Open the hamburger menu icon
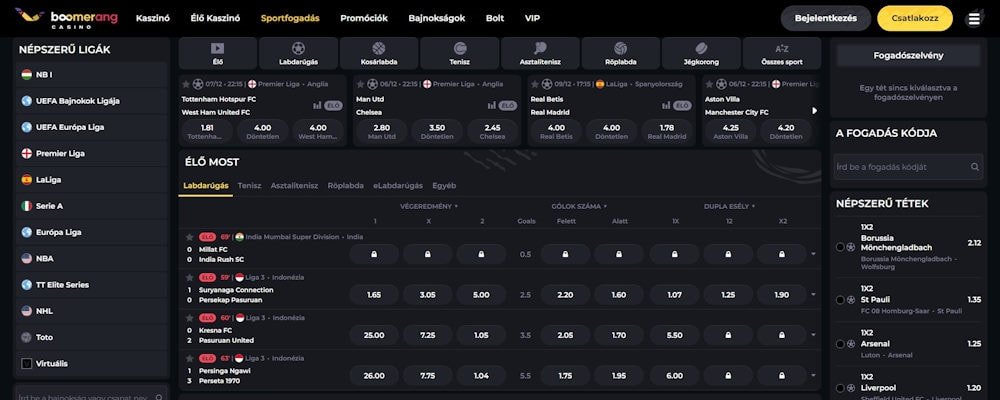Screen dimensions: 1000x400 pyautogui.click(x=974, y=19)
